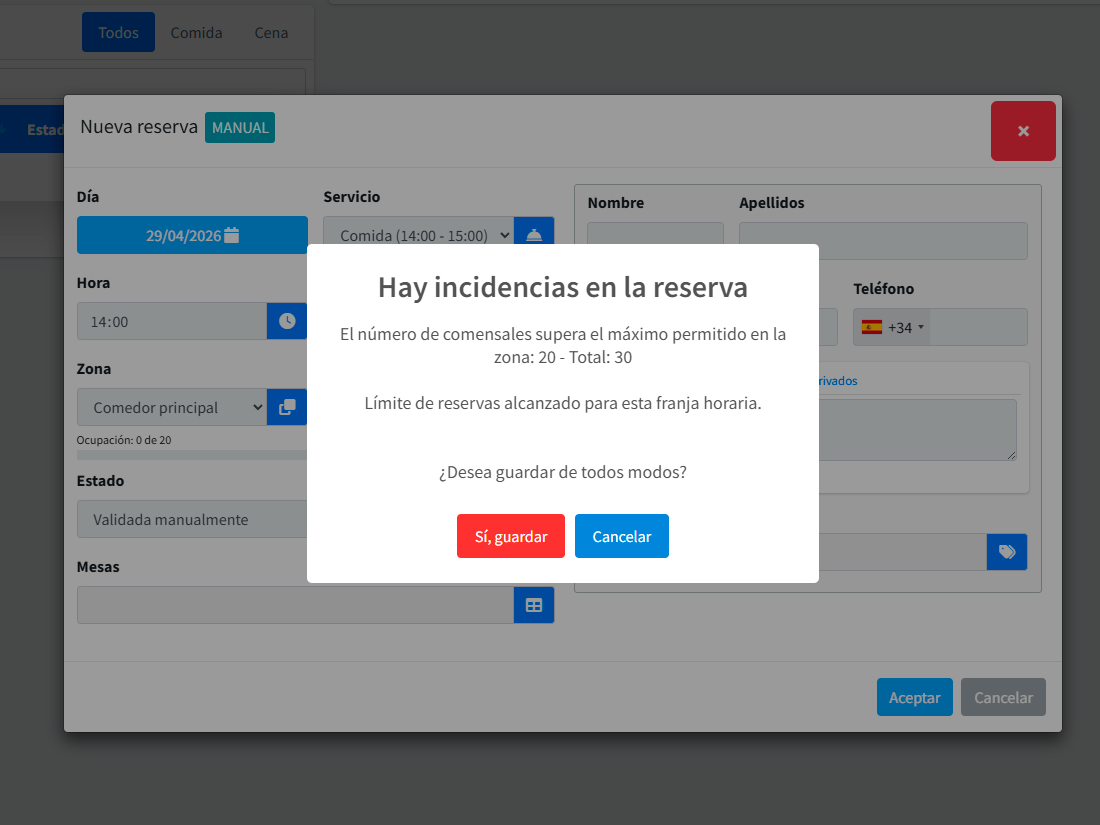The width and height of the screenshot is (1100, 825).
Task: Open the Estado dropdown Validada manualmente
Action: [192, 519]
